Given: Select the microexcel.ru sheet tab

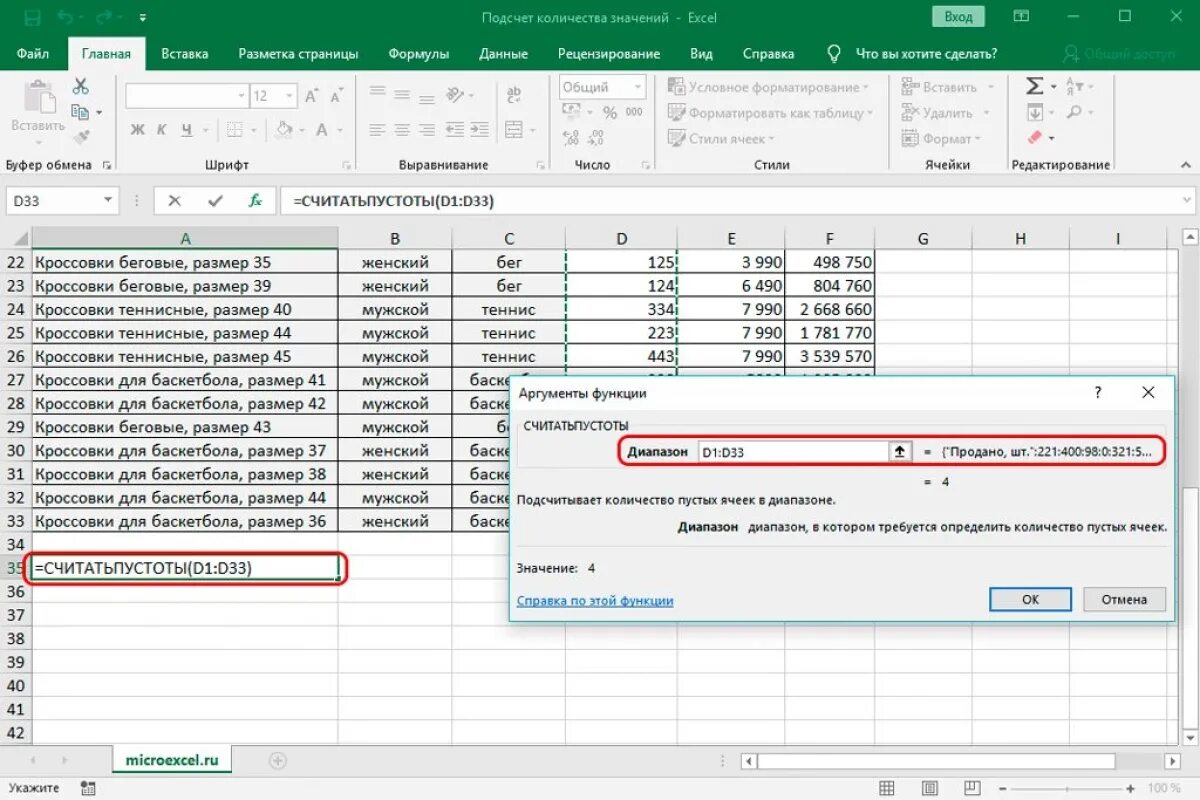Looking at the screenshot, I should click(172, 760).
